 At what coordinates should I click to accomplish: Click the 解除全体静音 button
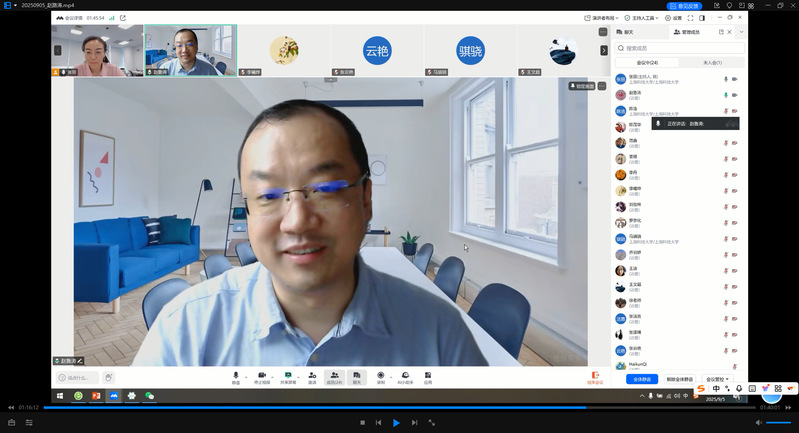pyautogui.click(x=680, y=379)
